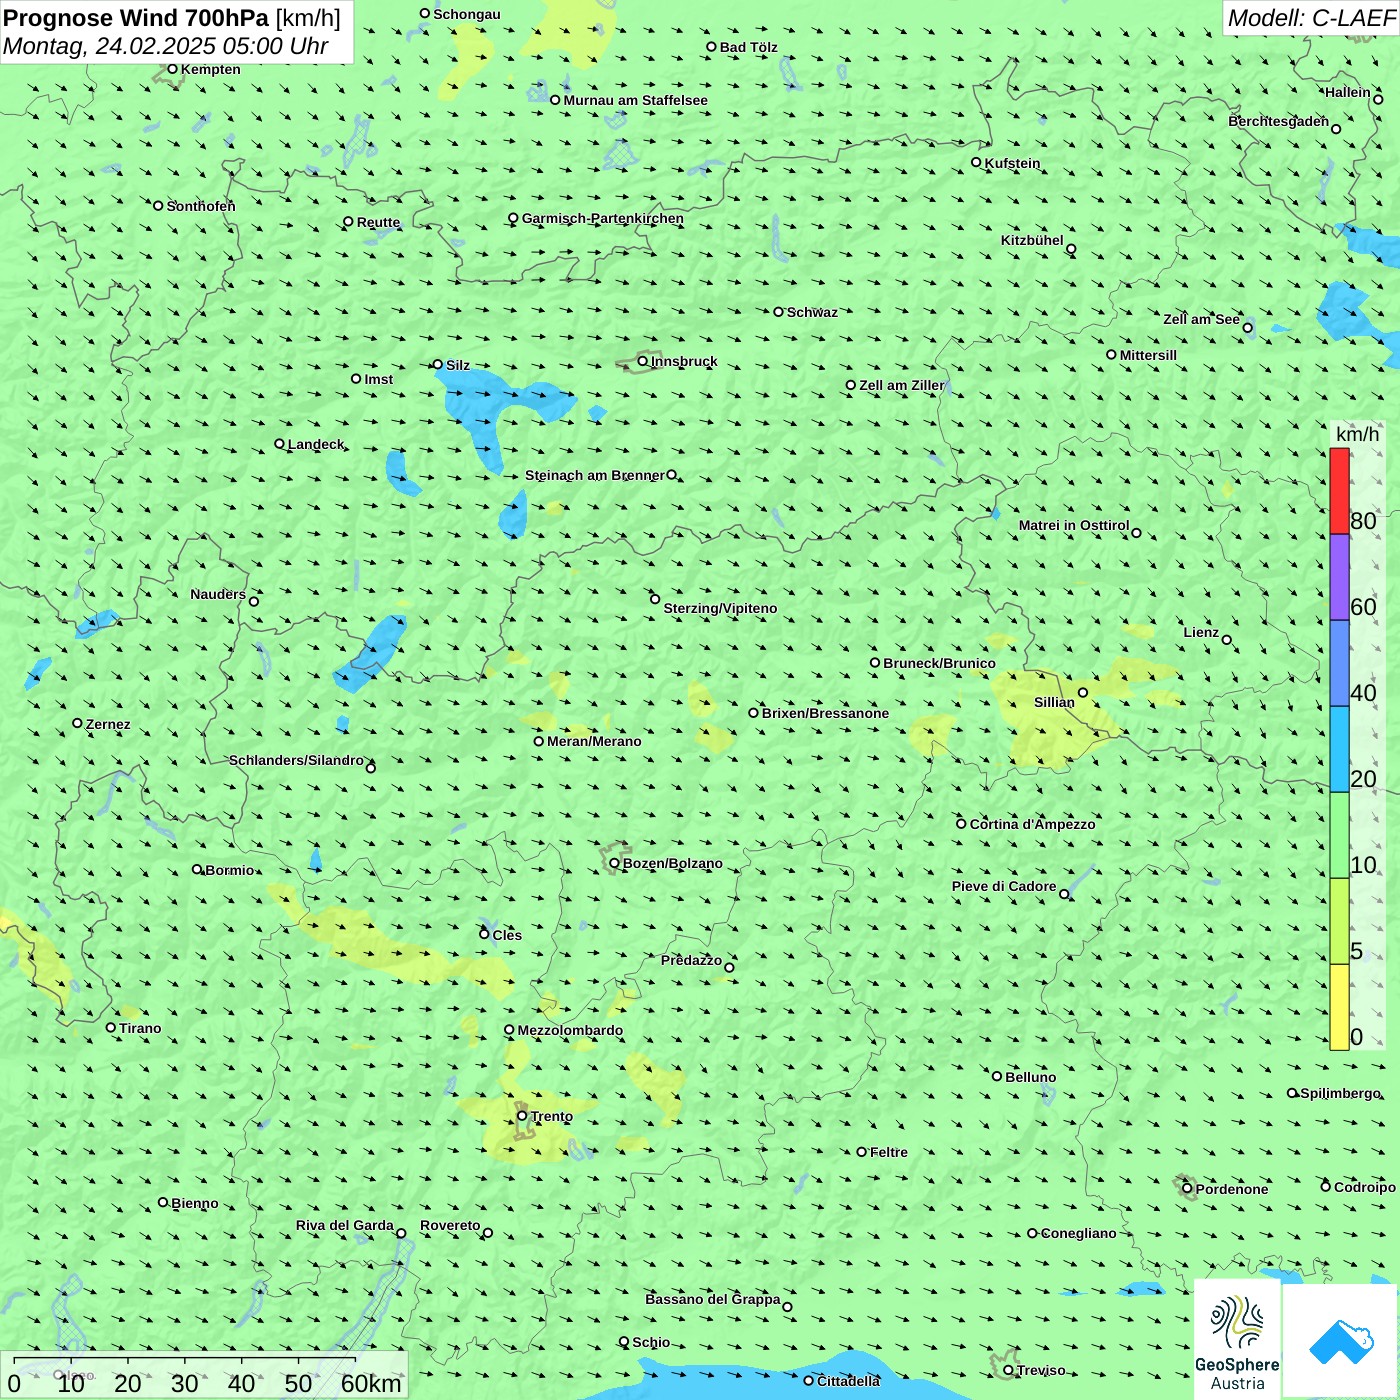Viewport: 1400px width, 1400px height.
Task: Click the Kufstein city label
Action: [x=1012, y=163]
